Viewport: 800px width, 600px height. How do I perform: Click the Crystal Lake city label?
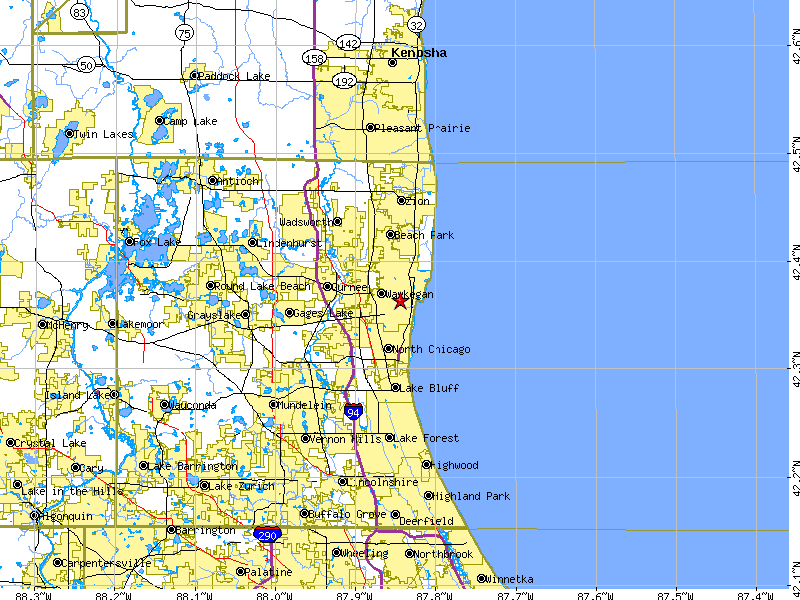49,443
